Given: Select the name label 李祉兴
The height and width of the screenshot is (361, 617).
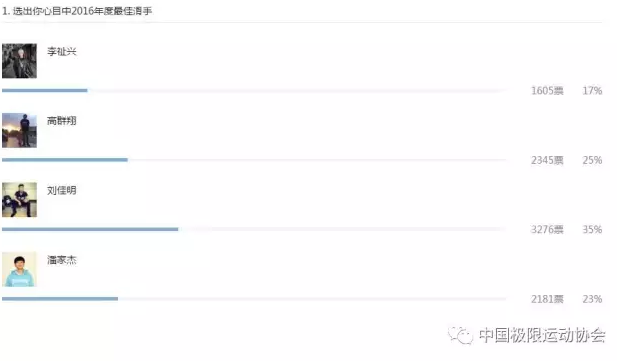Looking at the screenshot, I should [62, 52].
